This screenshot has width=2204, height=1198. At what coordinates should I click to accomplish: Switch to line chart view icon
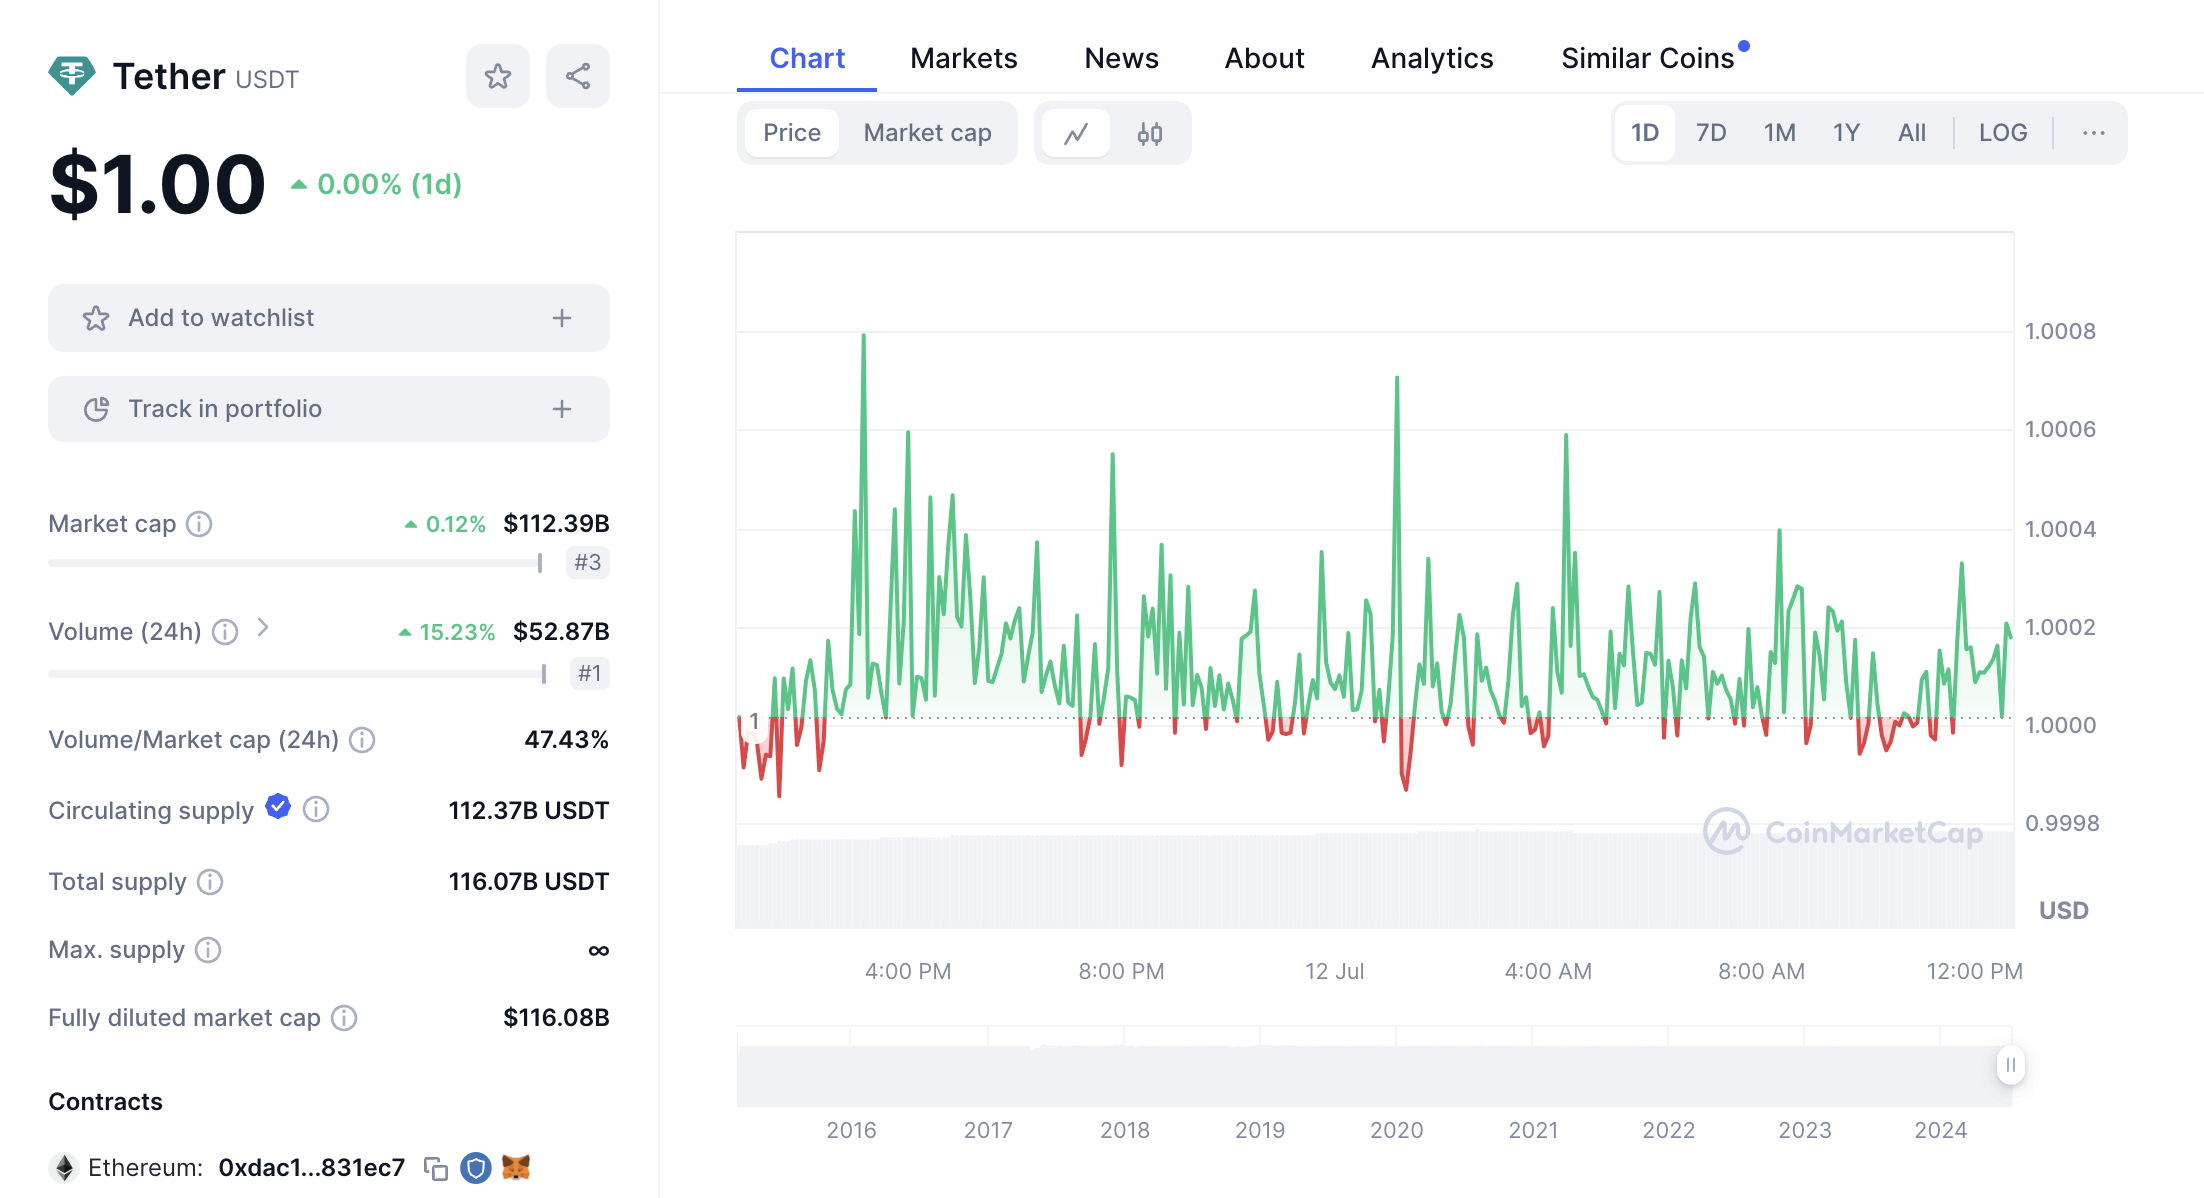click(x=1076, y=133)
